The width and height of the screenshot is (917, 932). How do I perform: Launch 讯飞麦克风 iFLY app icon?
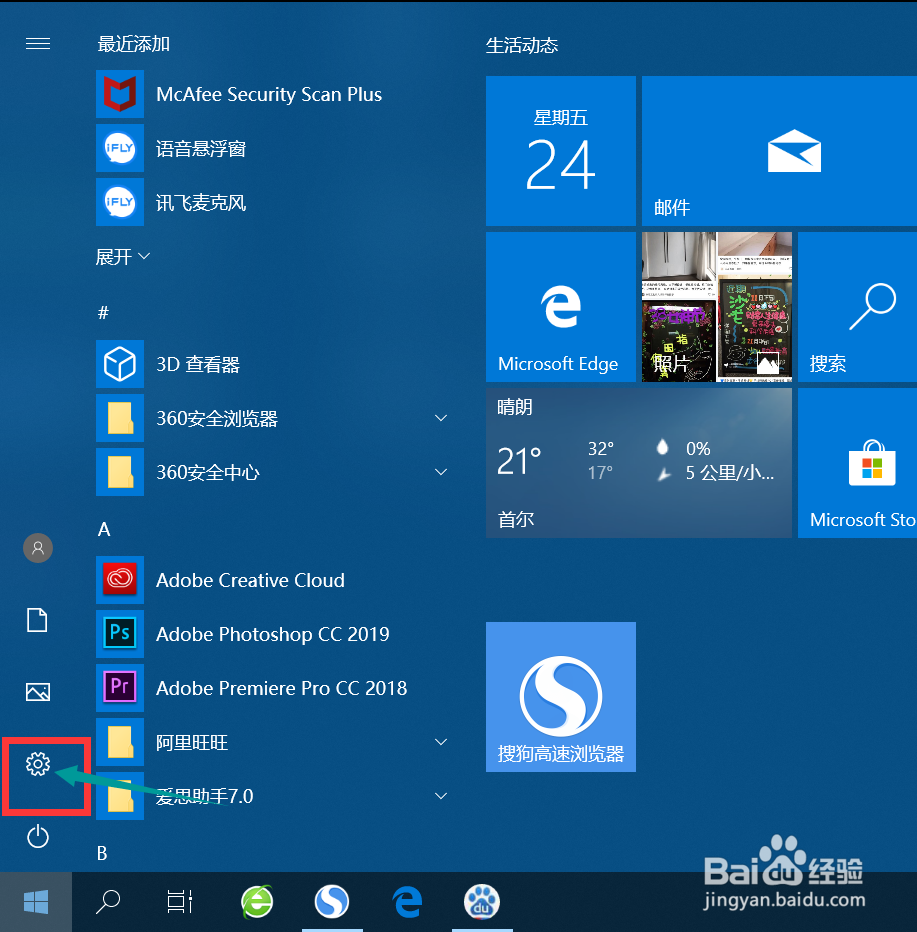(x=120, y=202)
